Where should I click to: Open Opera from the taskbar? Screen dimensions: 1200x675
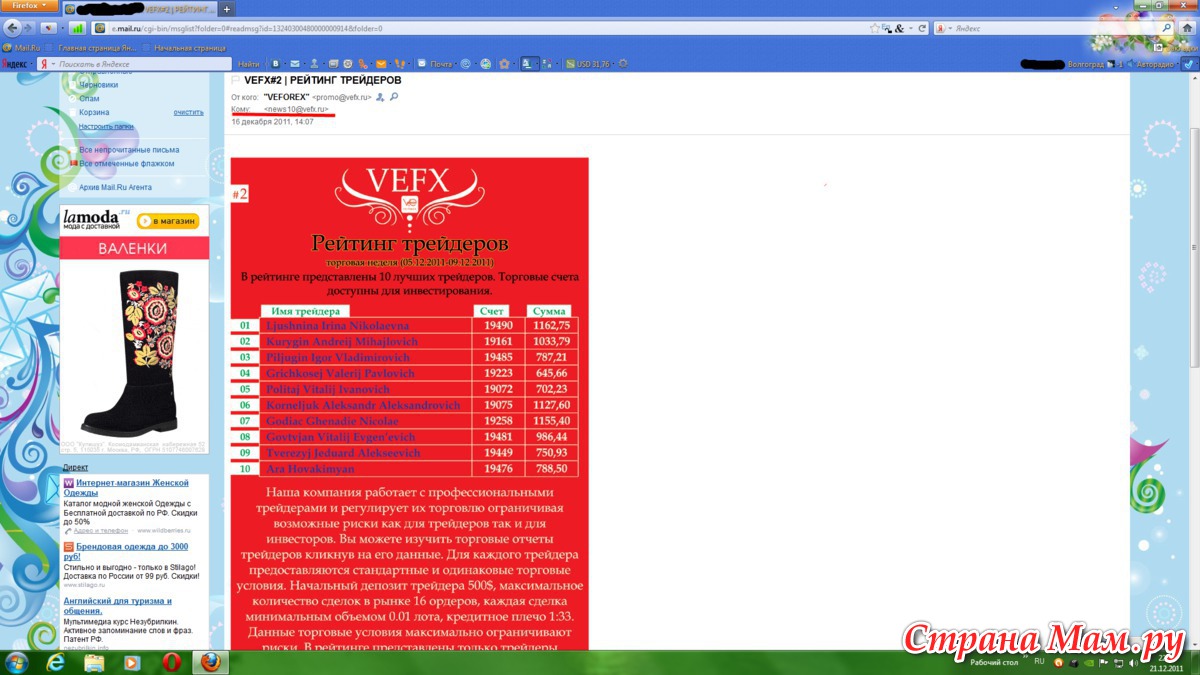click(171, 662)
